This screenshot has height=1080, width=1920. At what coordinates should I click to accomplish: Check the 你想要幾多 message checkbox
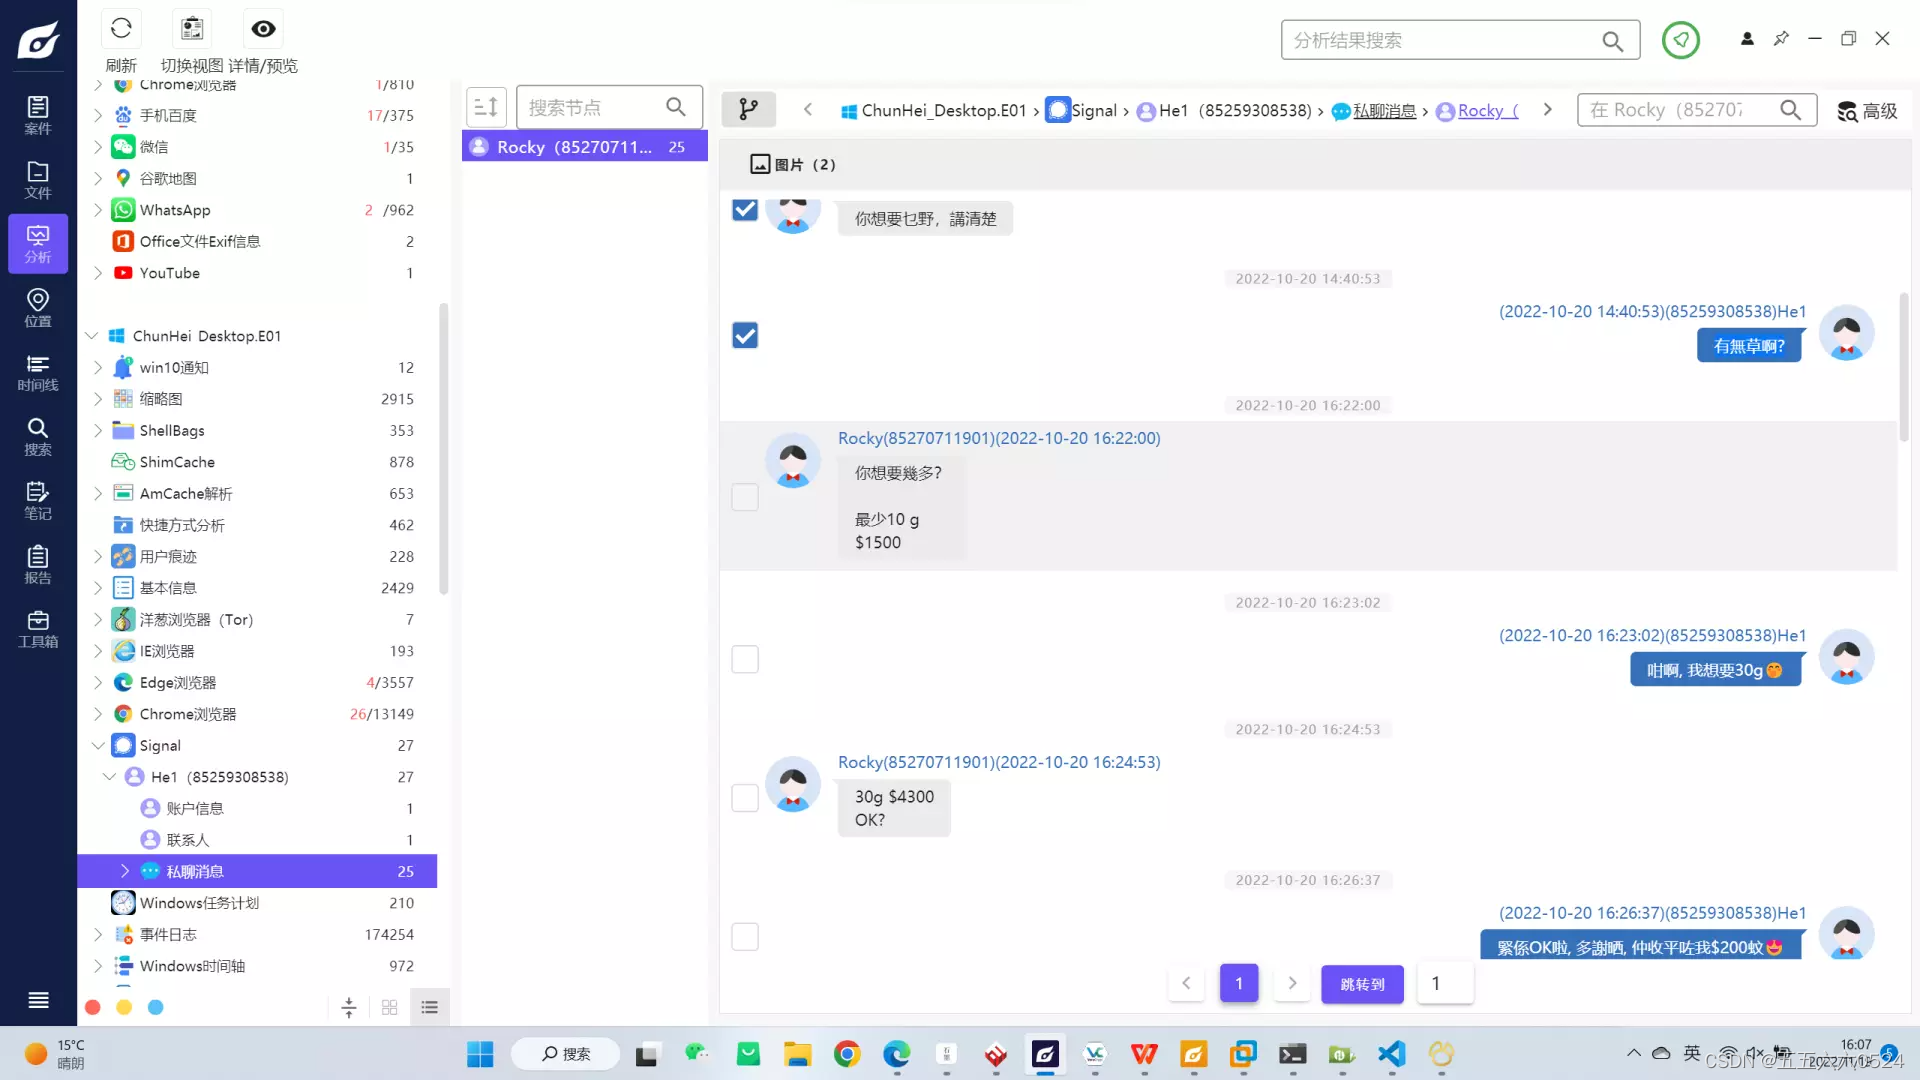click(x=745, y=497)
